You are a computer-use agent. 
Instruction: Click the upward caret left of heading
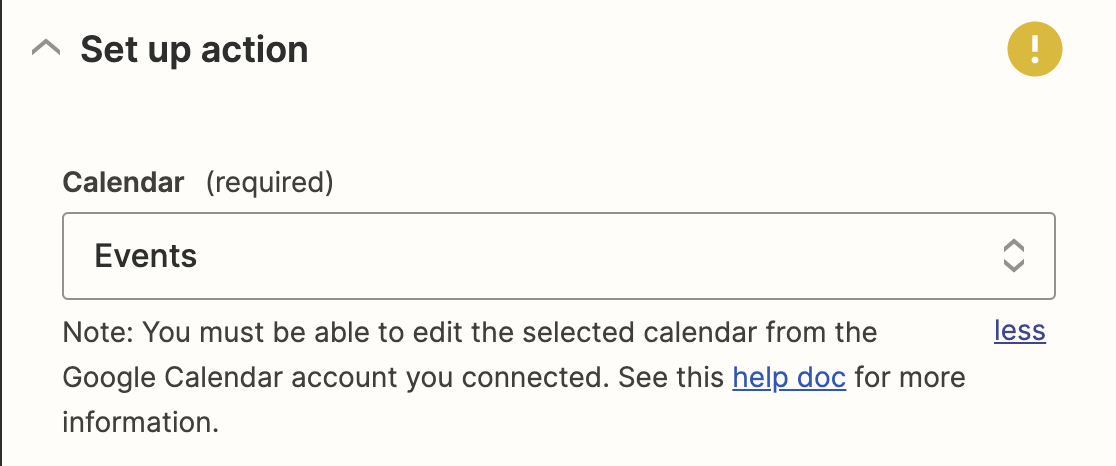point(46,50)
